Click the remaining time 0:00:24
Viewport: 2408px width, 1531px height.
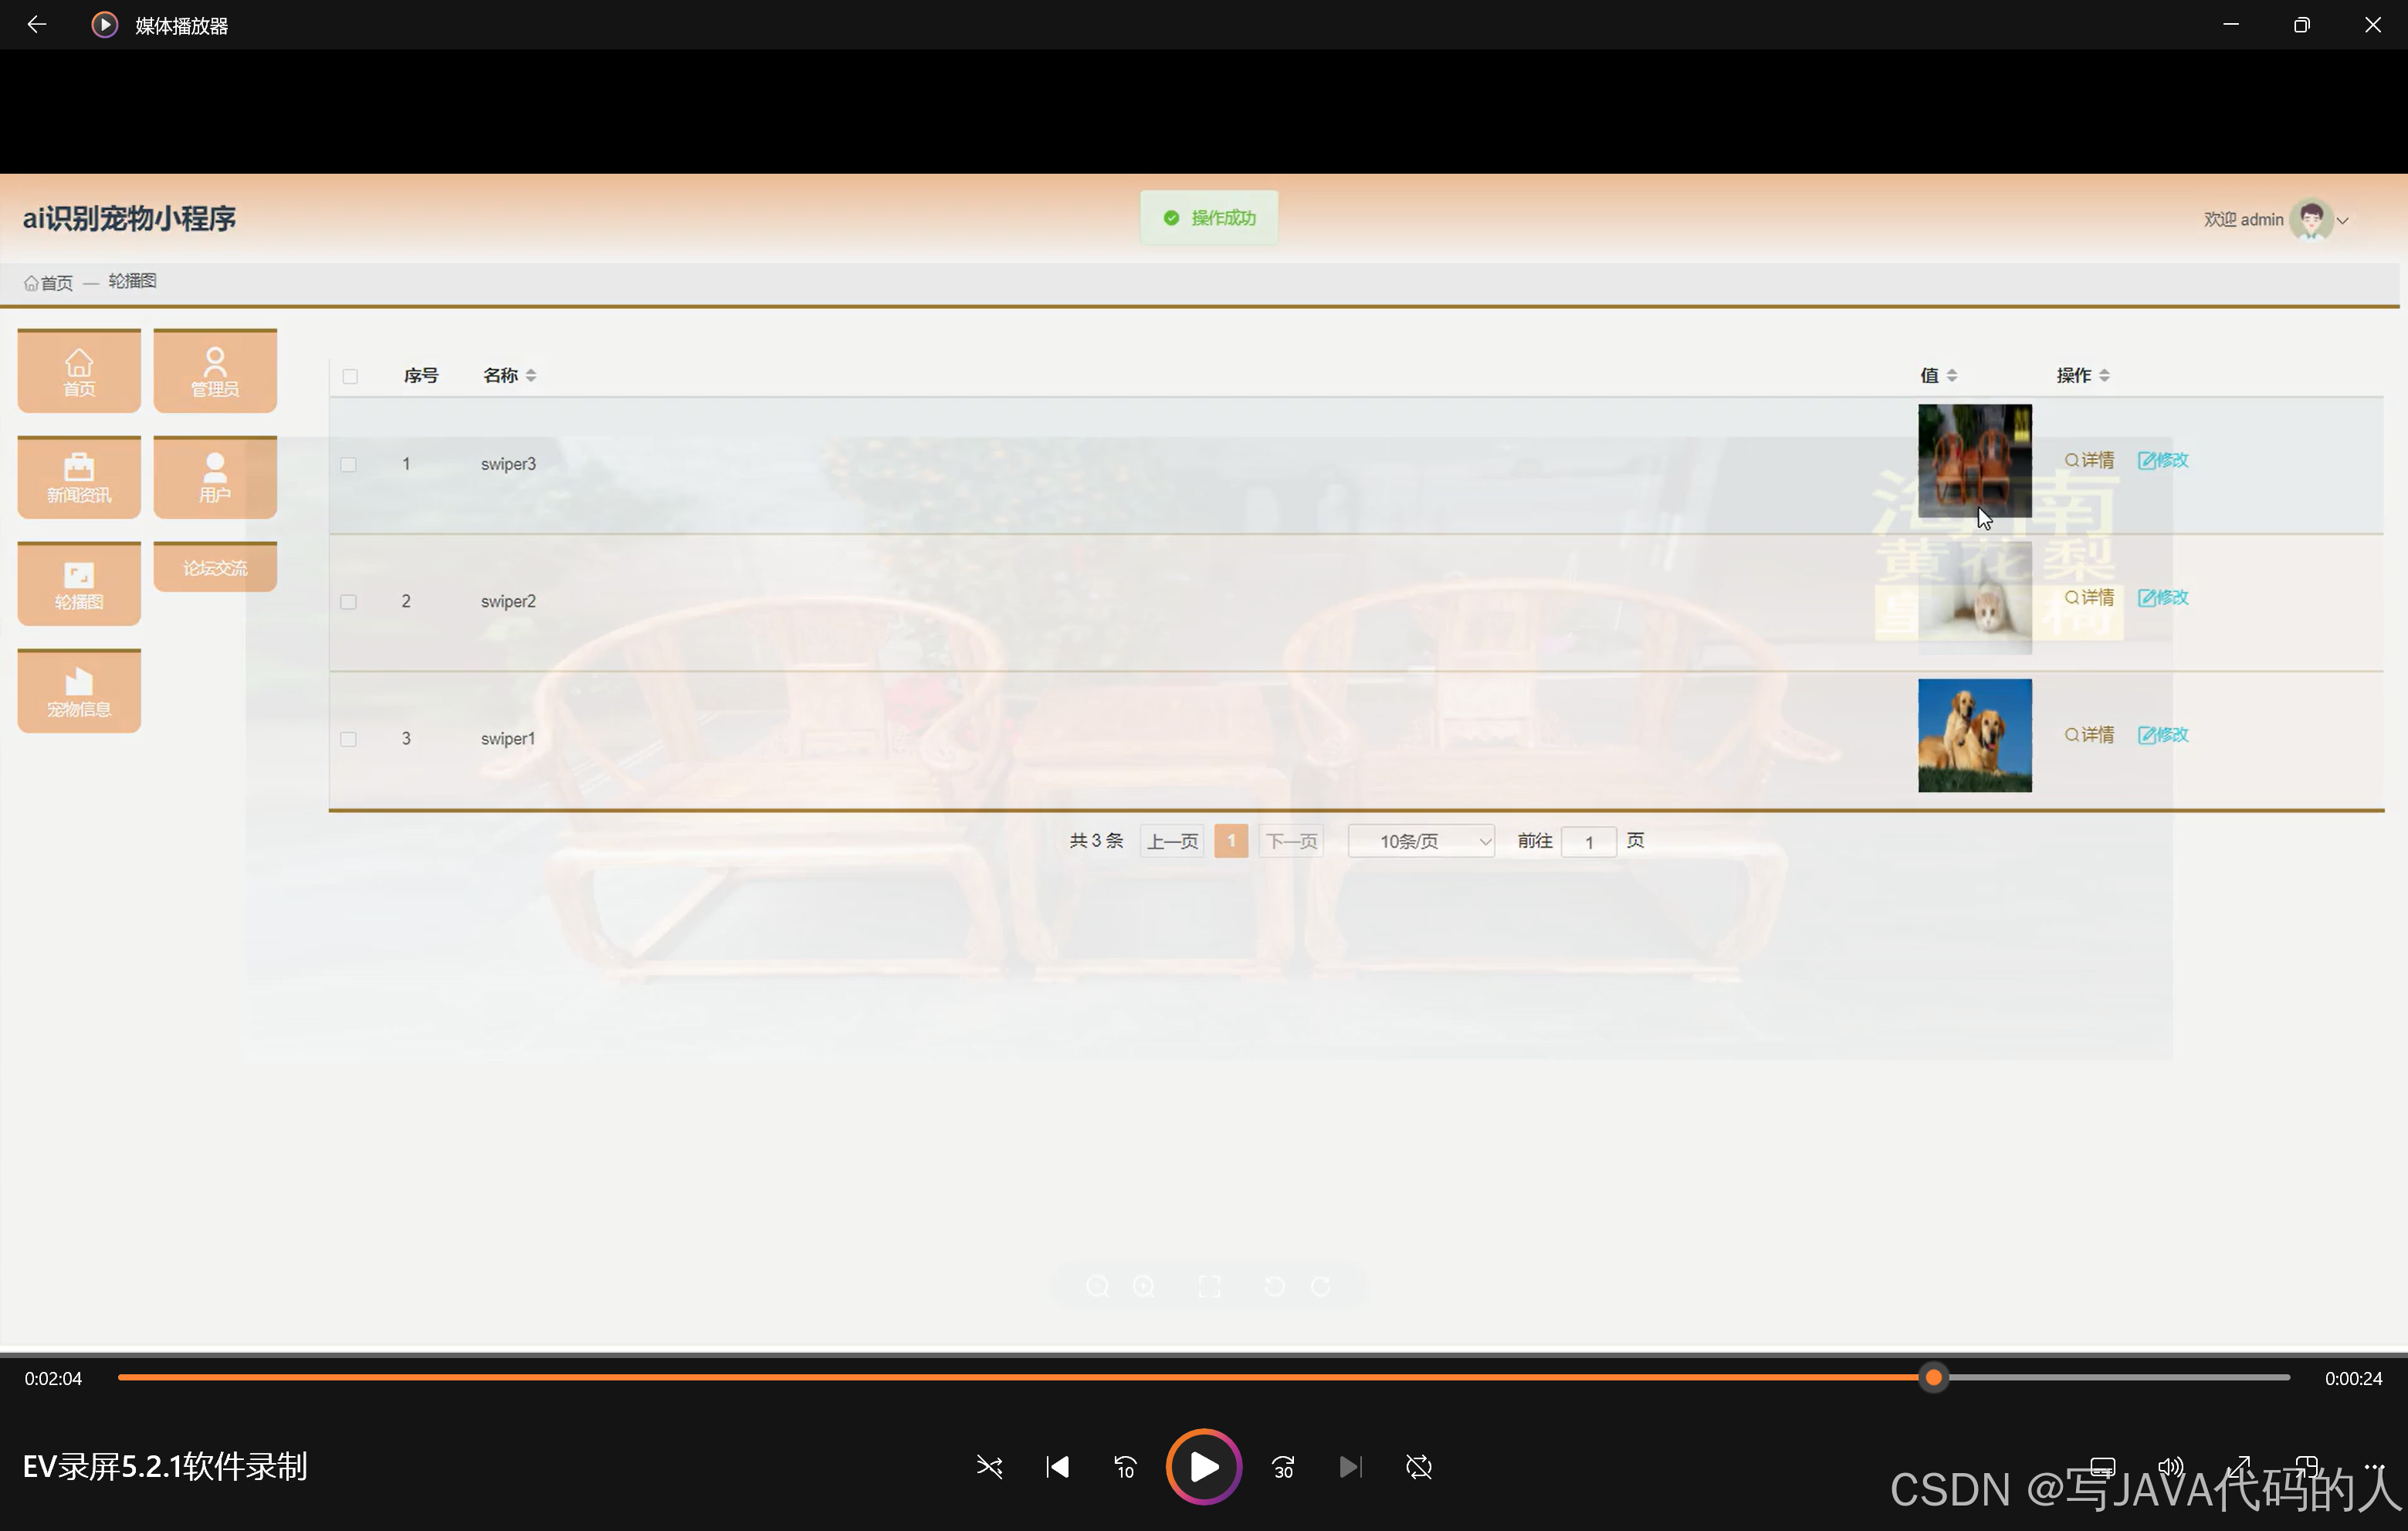tap(2353, 1378)
